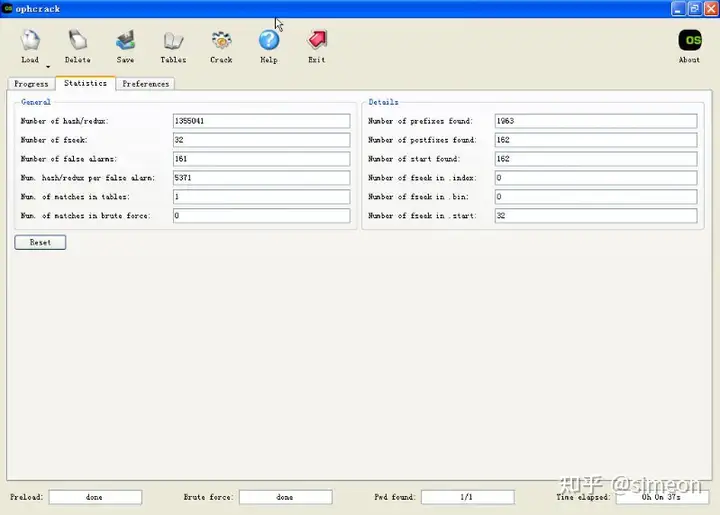Restore down the ophcrack window
720x515 pixels.
tap(695, 9)
